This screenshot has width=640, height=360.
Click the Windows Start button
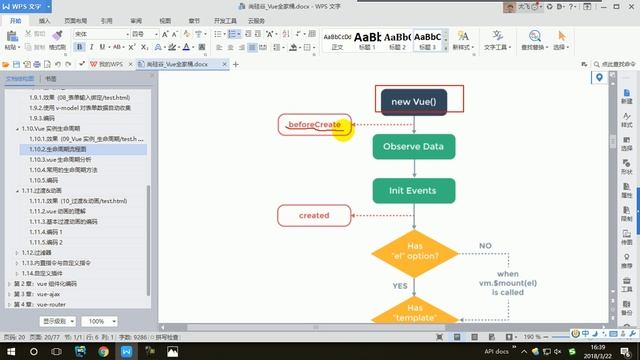(11, 351)
